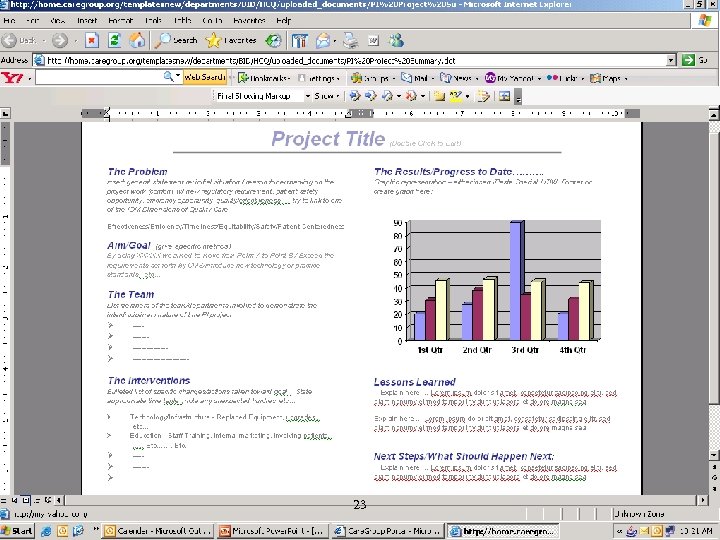Screen dimensions: 720x540
Task: Open the Highlight color dropdown arrow
Action: [467, 96]
